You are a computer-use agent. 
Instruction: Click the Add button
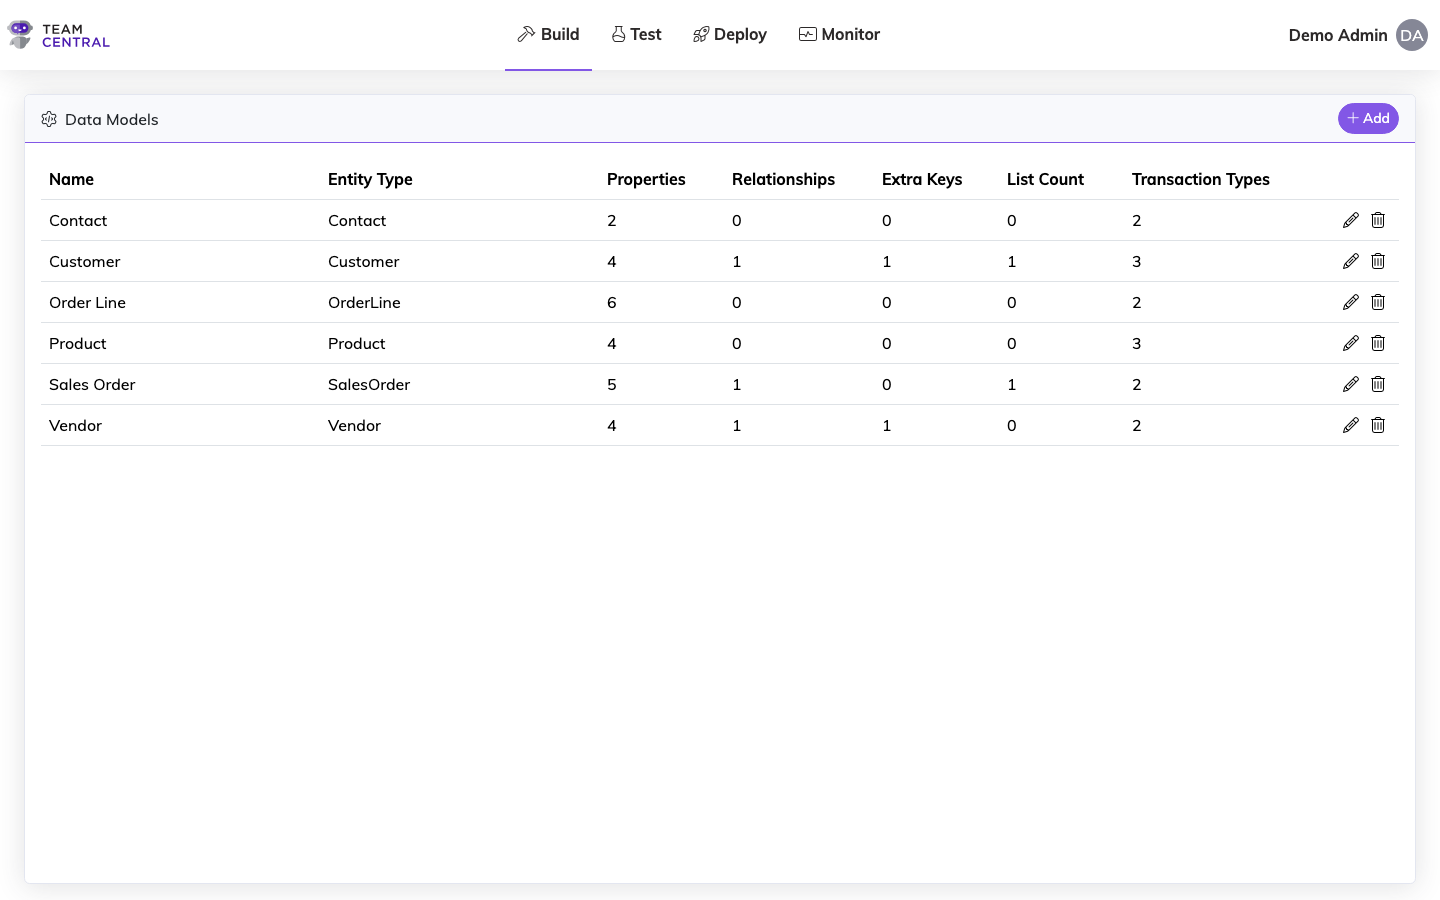[1368, 118]
